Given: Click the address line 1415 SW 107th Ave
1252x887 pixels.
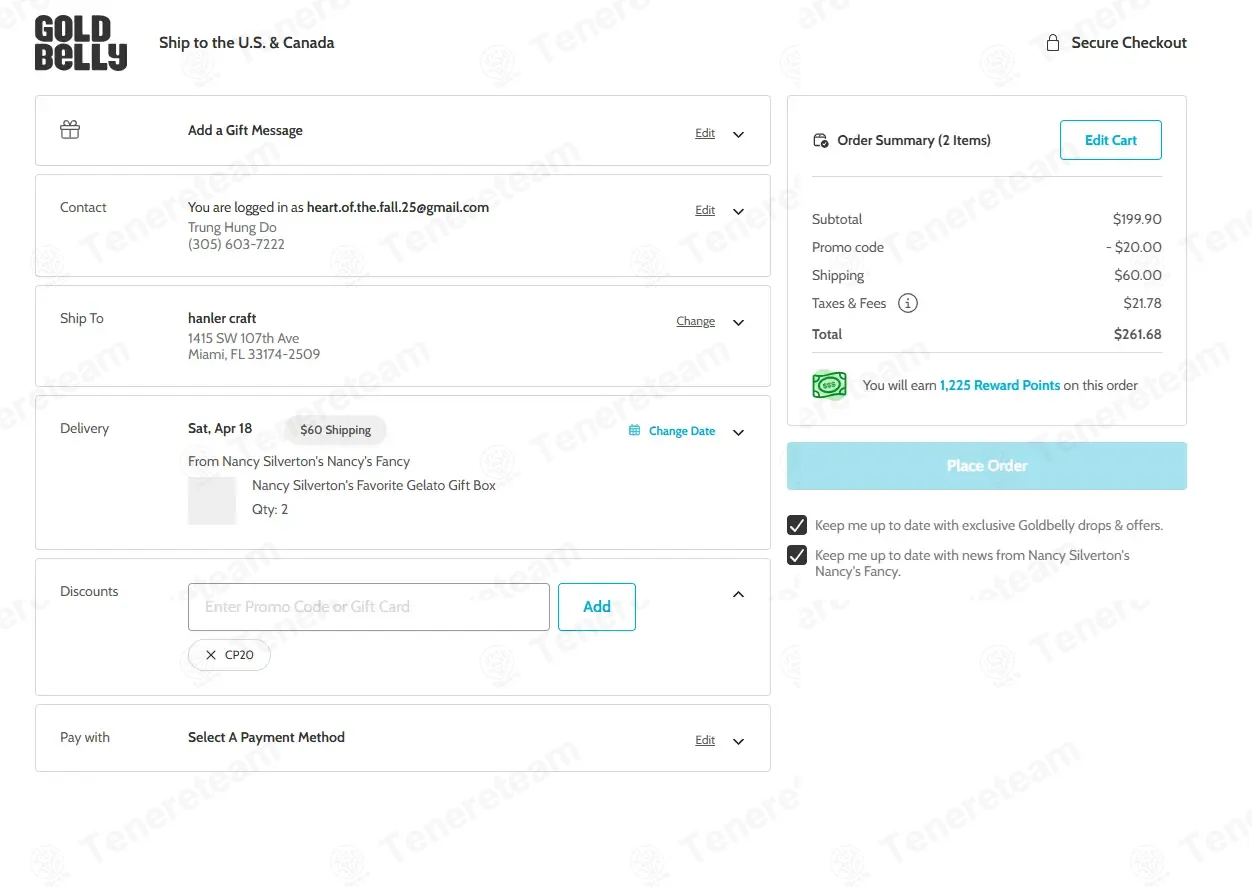Looking at the screenshot, I should coord(244,338).
